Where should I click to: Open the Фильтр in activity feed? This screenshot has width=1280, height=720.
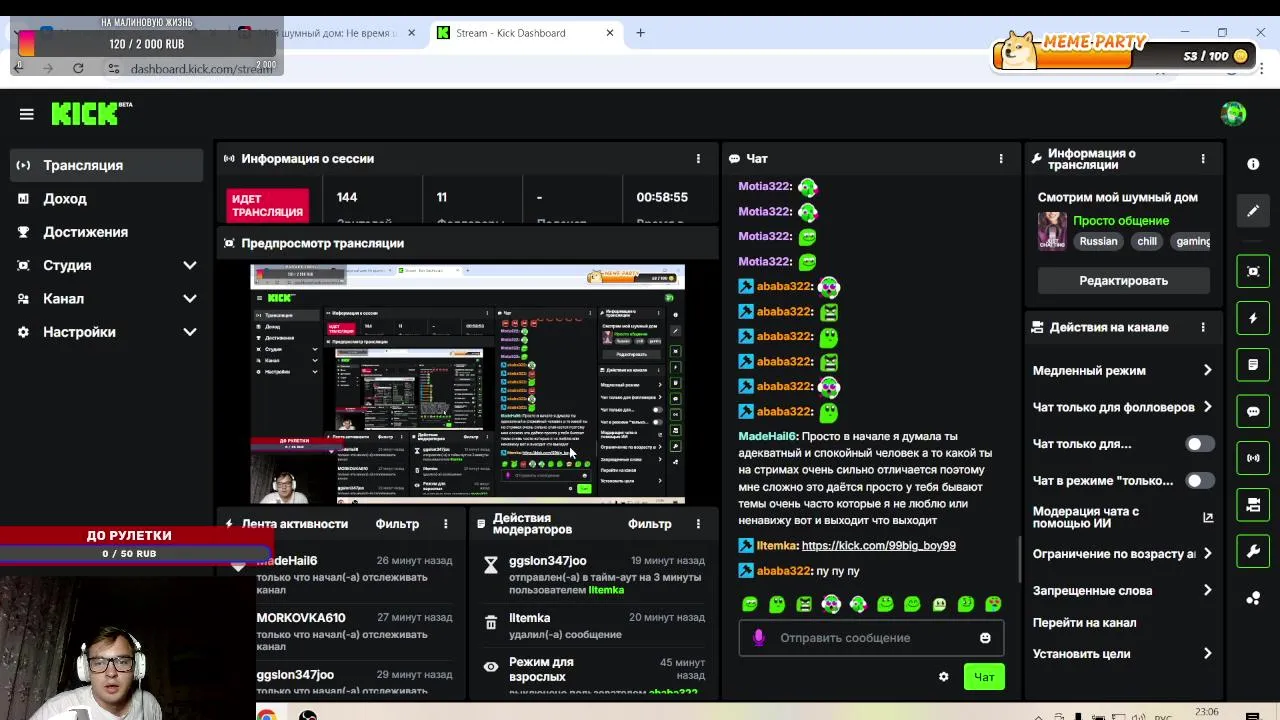click(397, 524)
